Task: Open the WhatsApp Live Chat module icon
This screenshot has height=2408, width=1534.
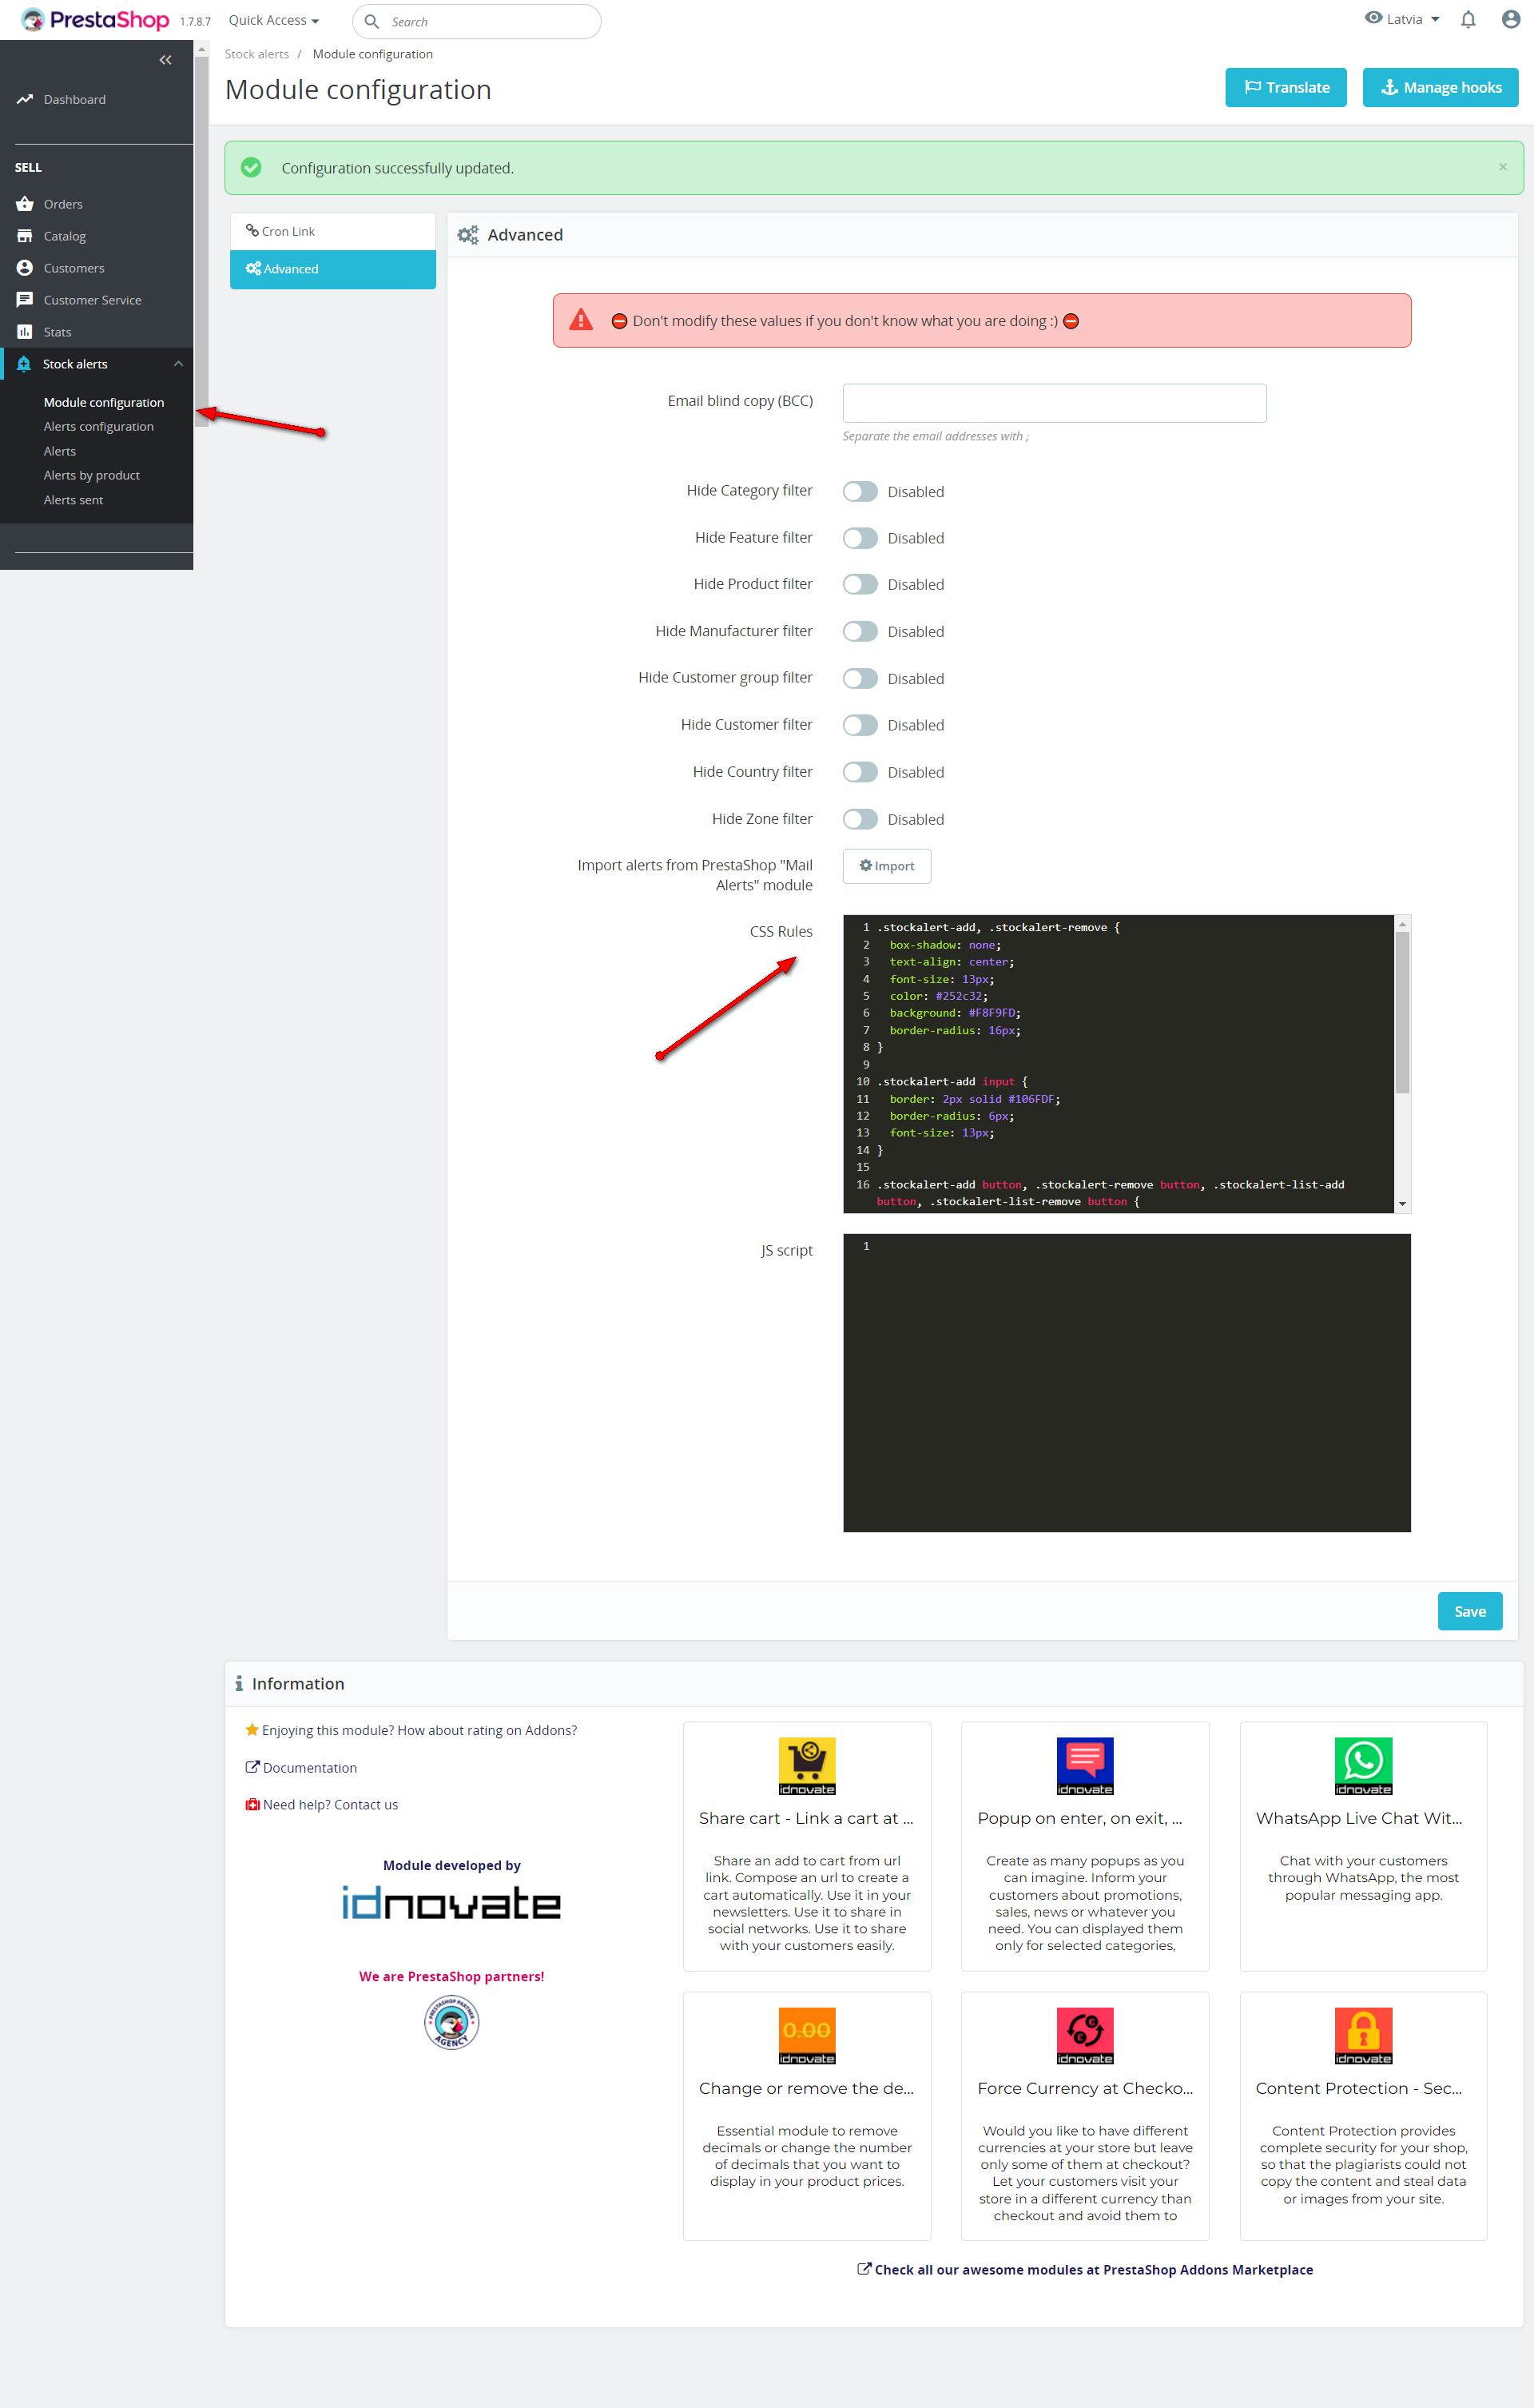Action: tap(1362, 1766)
